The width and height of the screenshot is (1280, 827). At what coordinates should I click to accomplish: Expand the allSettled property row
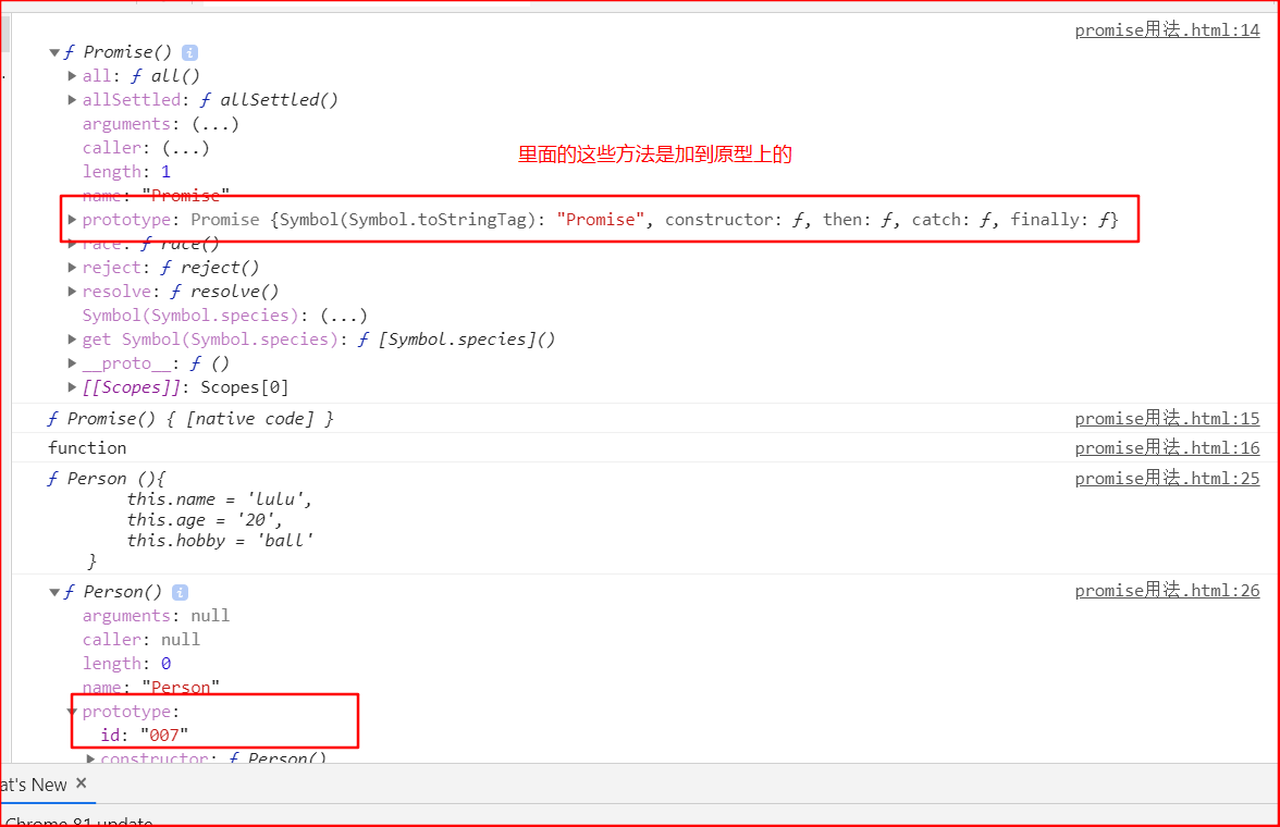pos(72,100)
